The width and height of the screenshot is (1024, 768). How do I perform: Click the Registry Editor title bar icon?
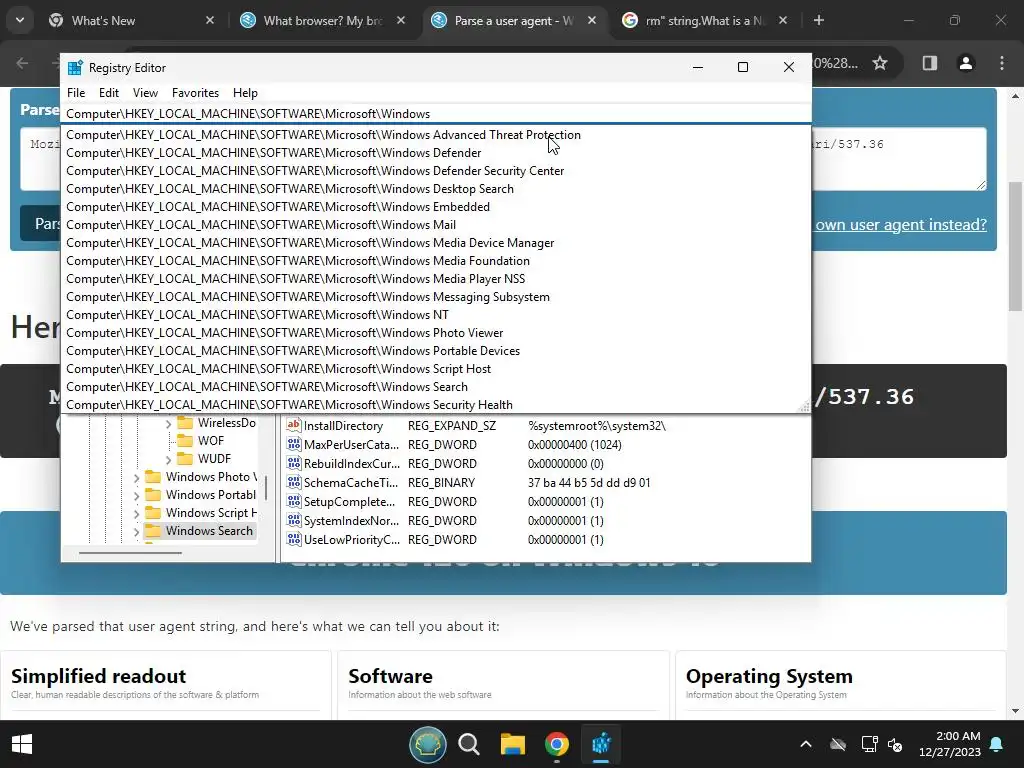click(75, 67)
